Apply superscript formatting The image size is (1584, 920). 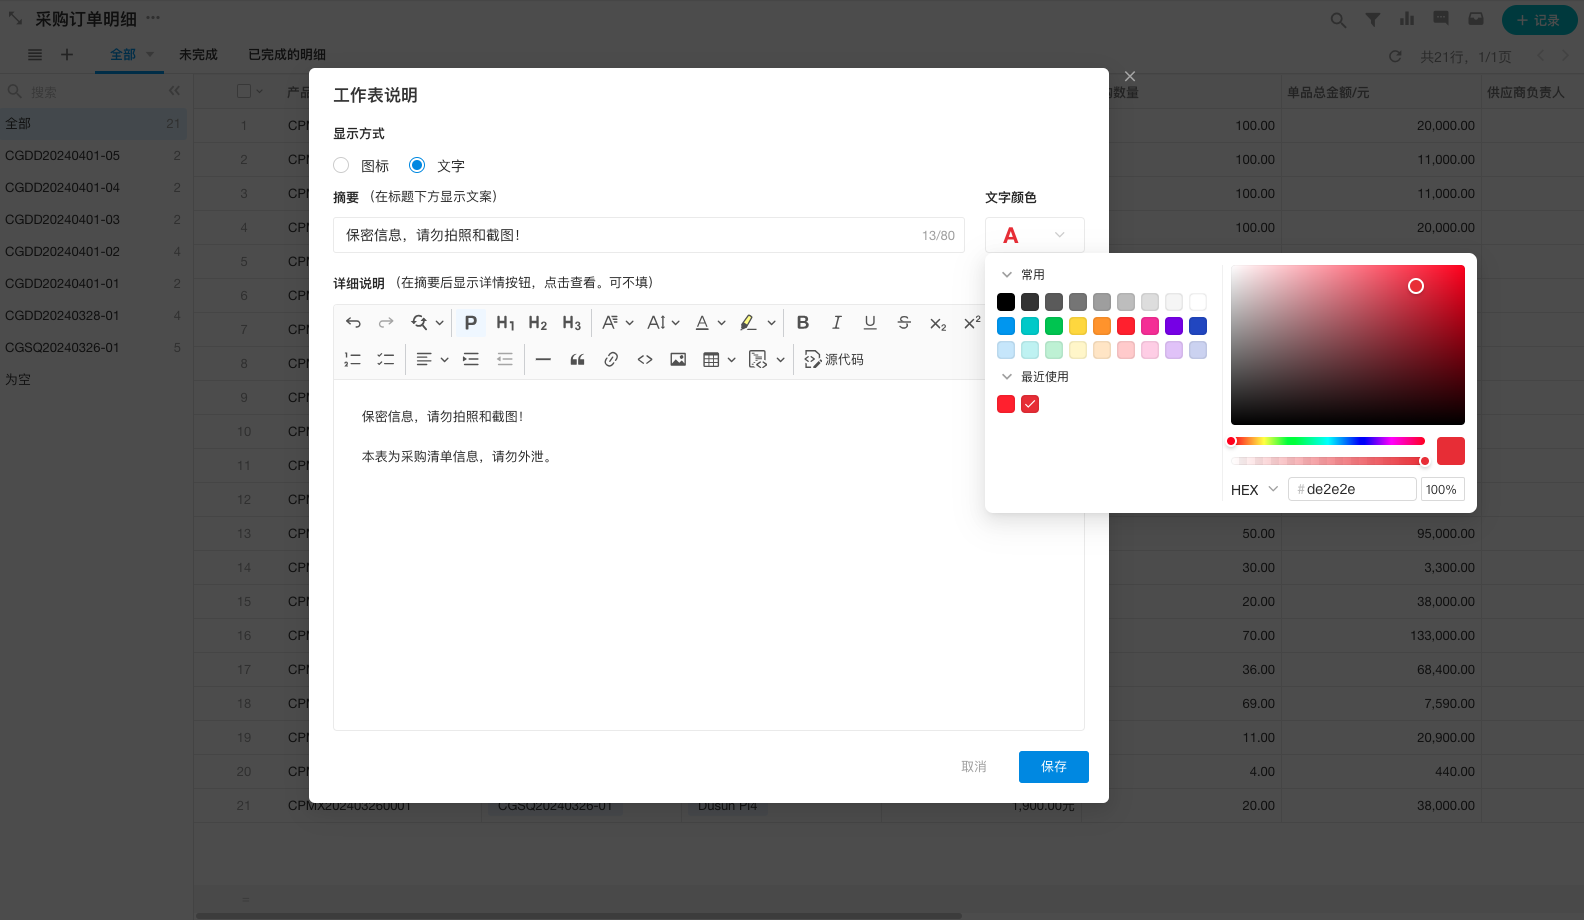click(972, 323)
